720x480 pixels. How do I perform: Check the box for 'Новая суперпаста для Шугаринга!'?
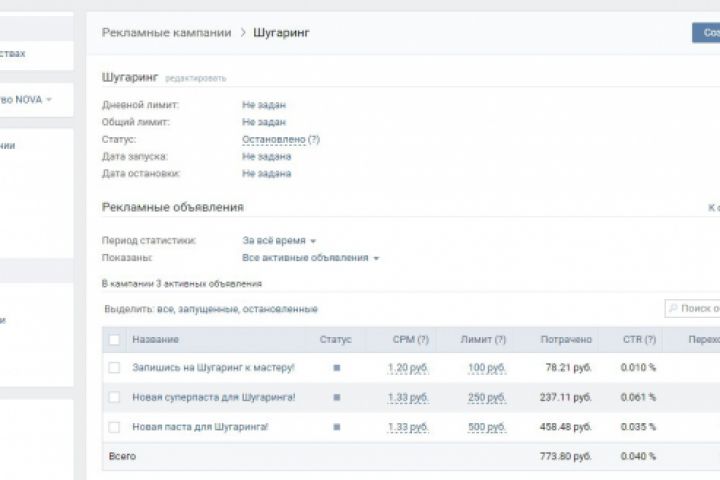tap(114, 398)
